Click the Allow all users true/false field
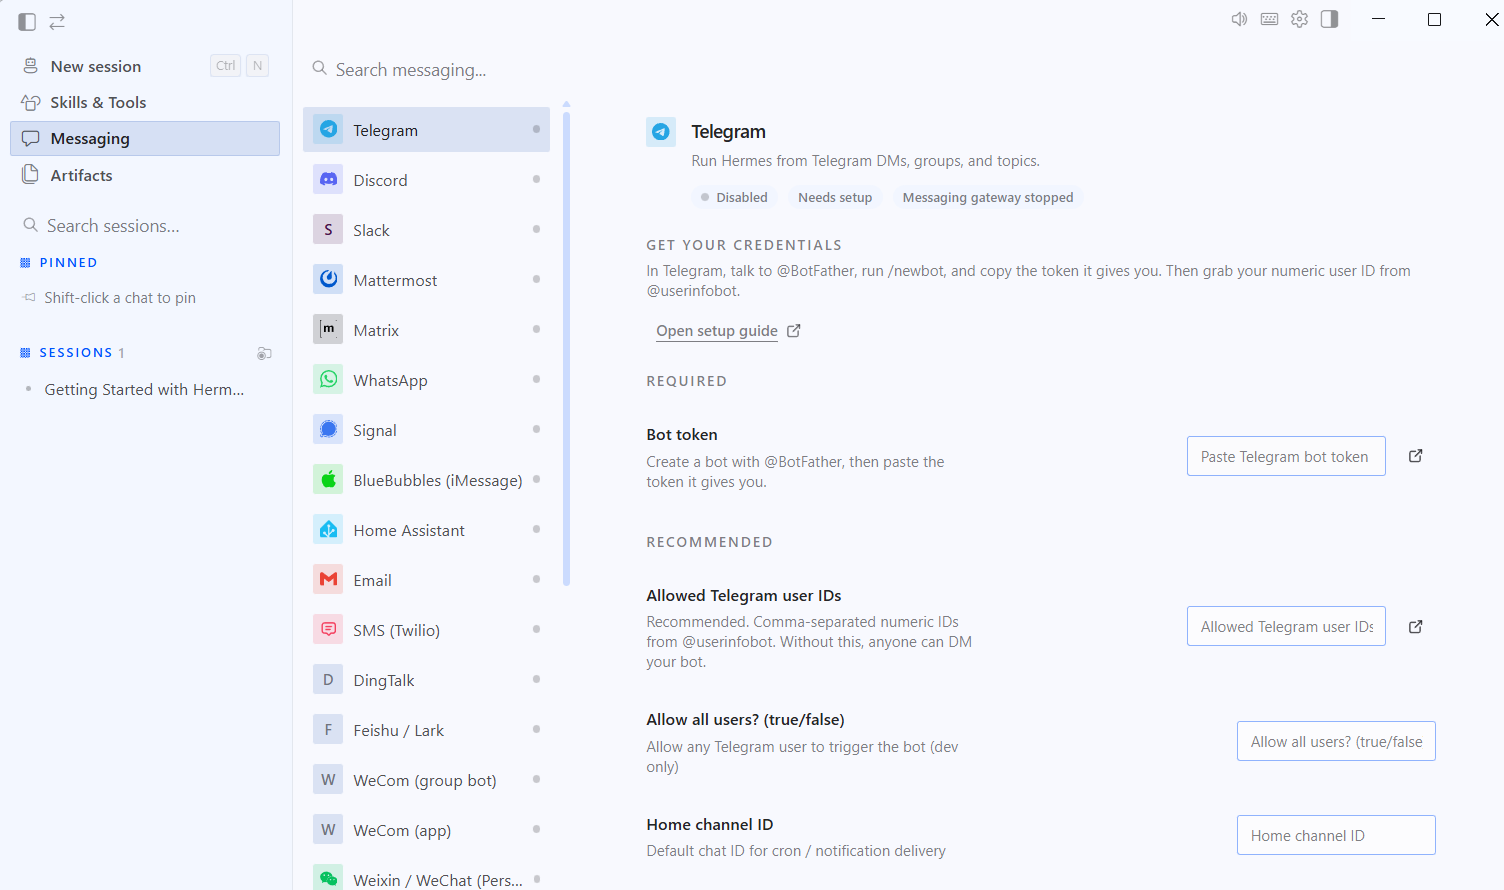The image size is (1504, 890). pyautogui.click(x=1336, y=741)
